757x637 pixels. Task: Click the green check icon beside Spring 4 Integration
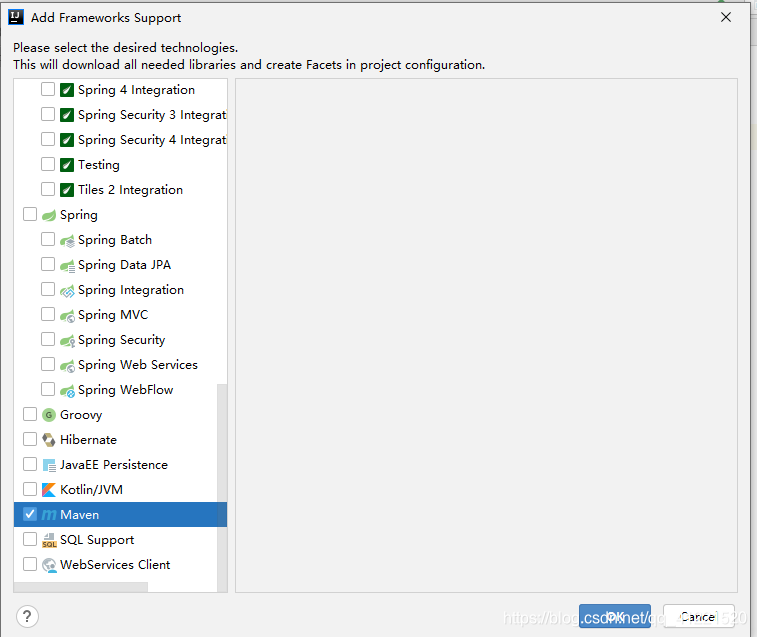[x=67, y=90]
